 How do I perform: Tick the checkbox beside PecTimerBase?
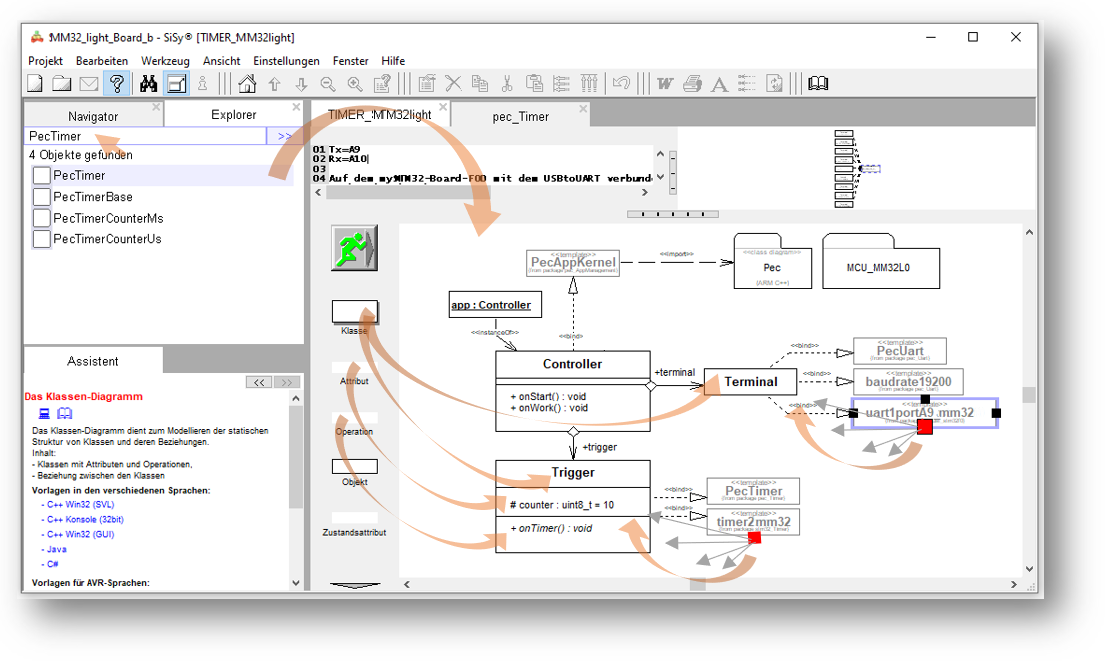click(x=42, y=197)
